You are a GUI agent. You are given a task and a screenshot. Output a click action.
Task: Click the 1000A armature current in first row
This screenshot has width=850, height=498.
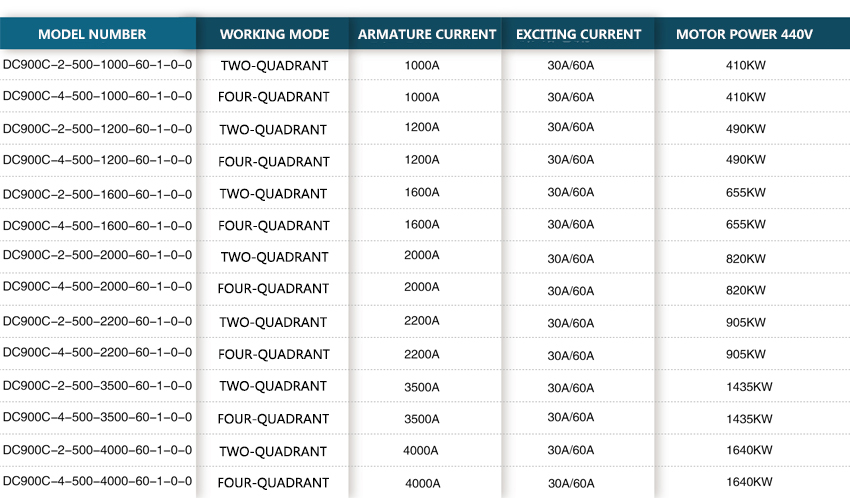click(422, 64)
